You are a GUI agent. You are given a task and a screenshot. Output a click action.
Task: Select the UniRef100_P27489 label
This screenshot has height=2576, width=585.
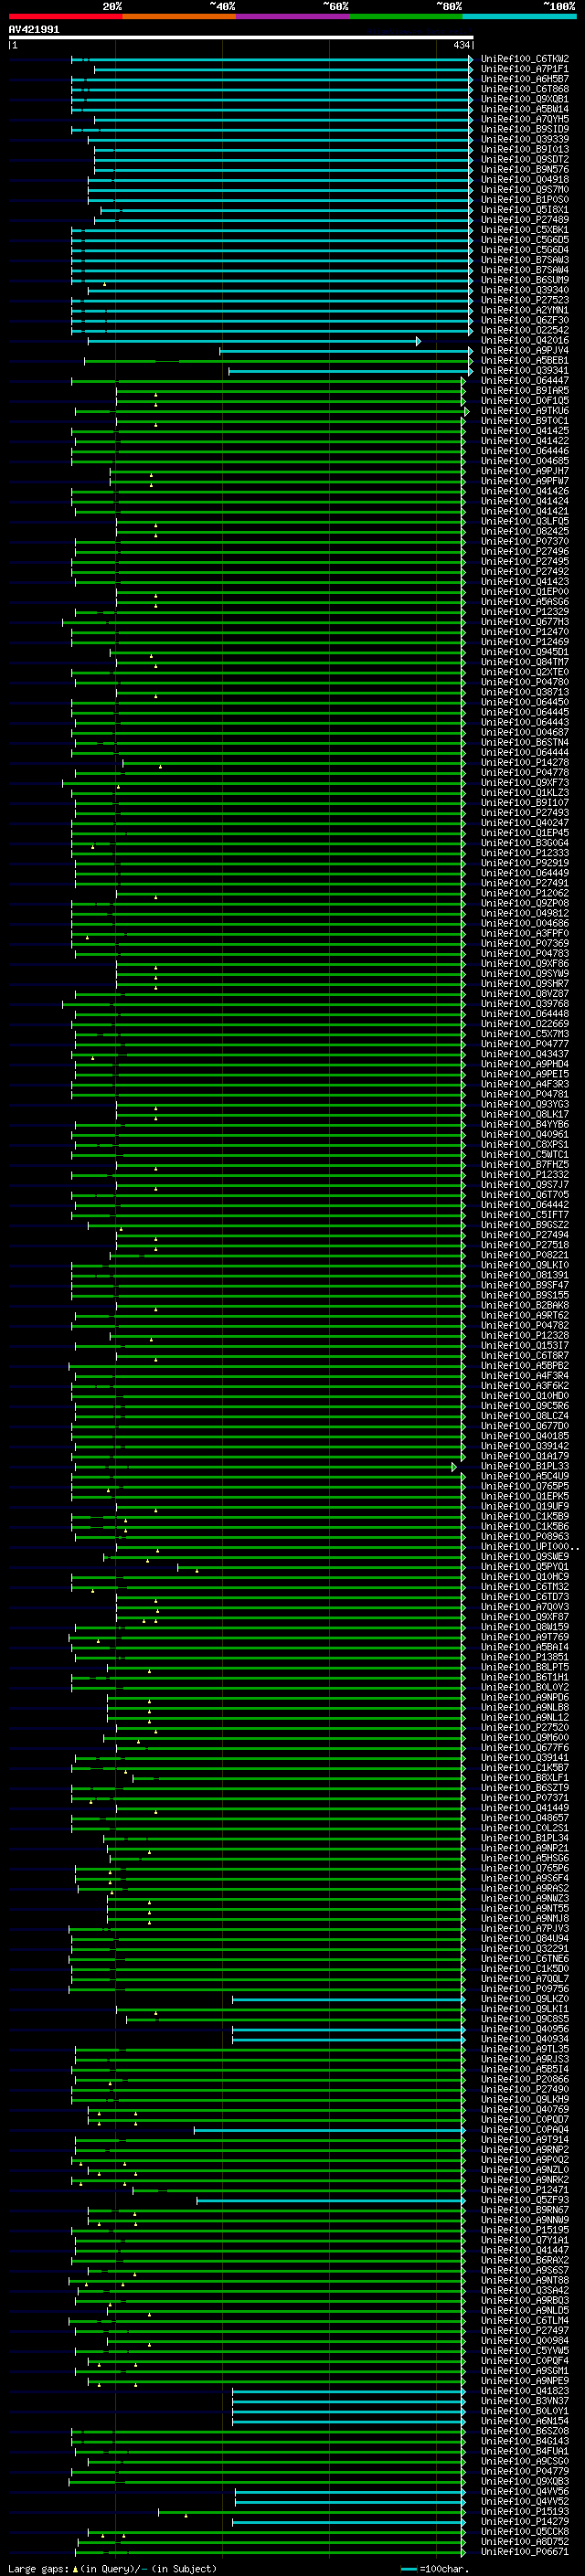[525, 219]
